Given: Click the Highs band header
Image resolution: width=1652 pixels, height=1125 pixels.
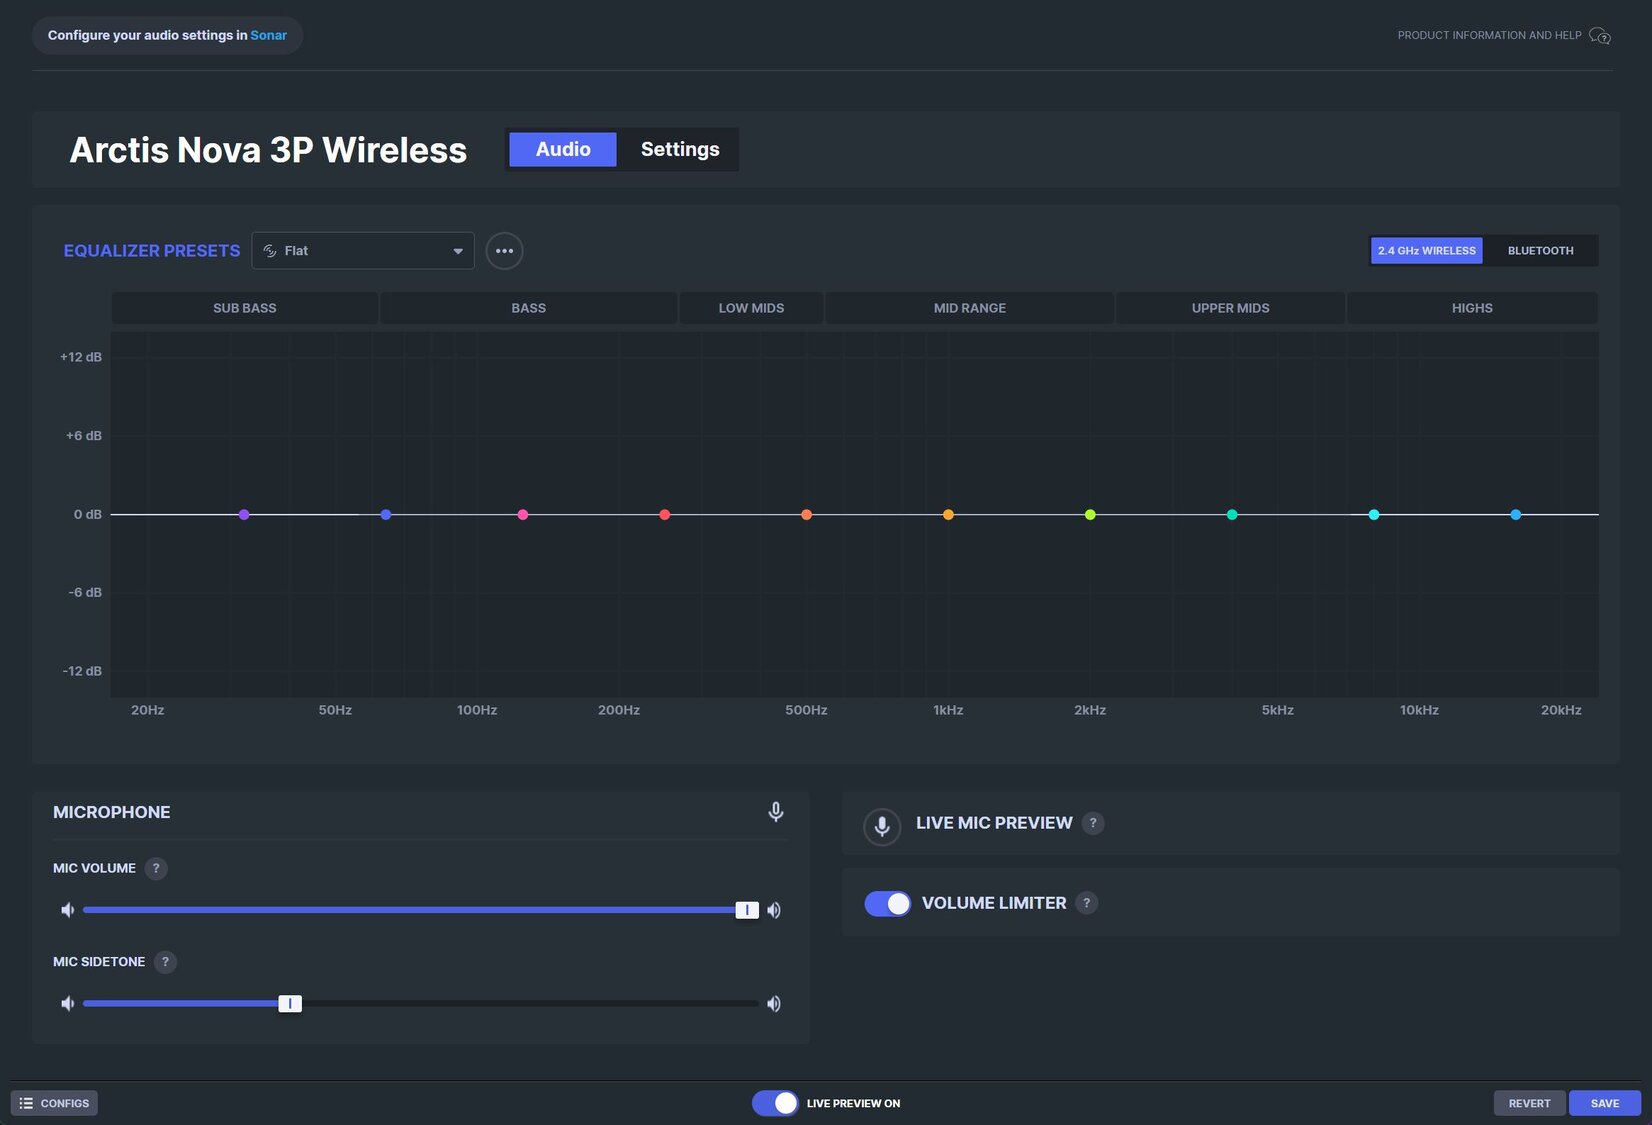Looking at the screenshot, I should tap(1472, 308).
